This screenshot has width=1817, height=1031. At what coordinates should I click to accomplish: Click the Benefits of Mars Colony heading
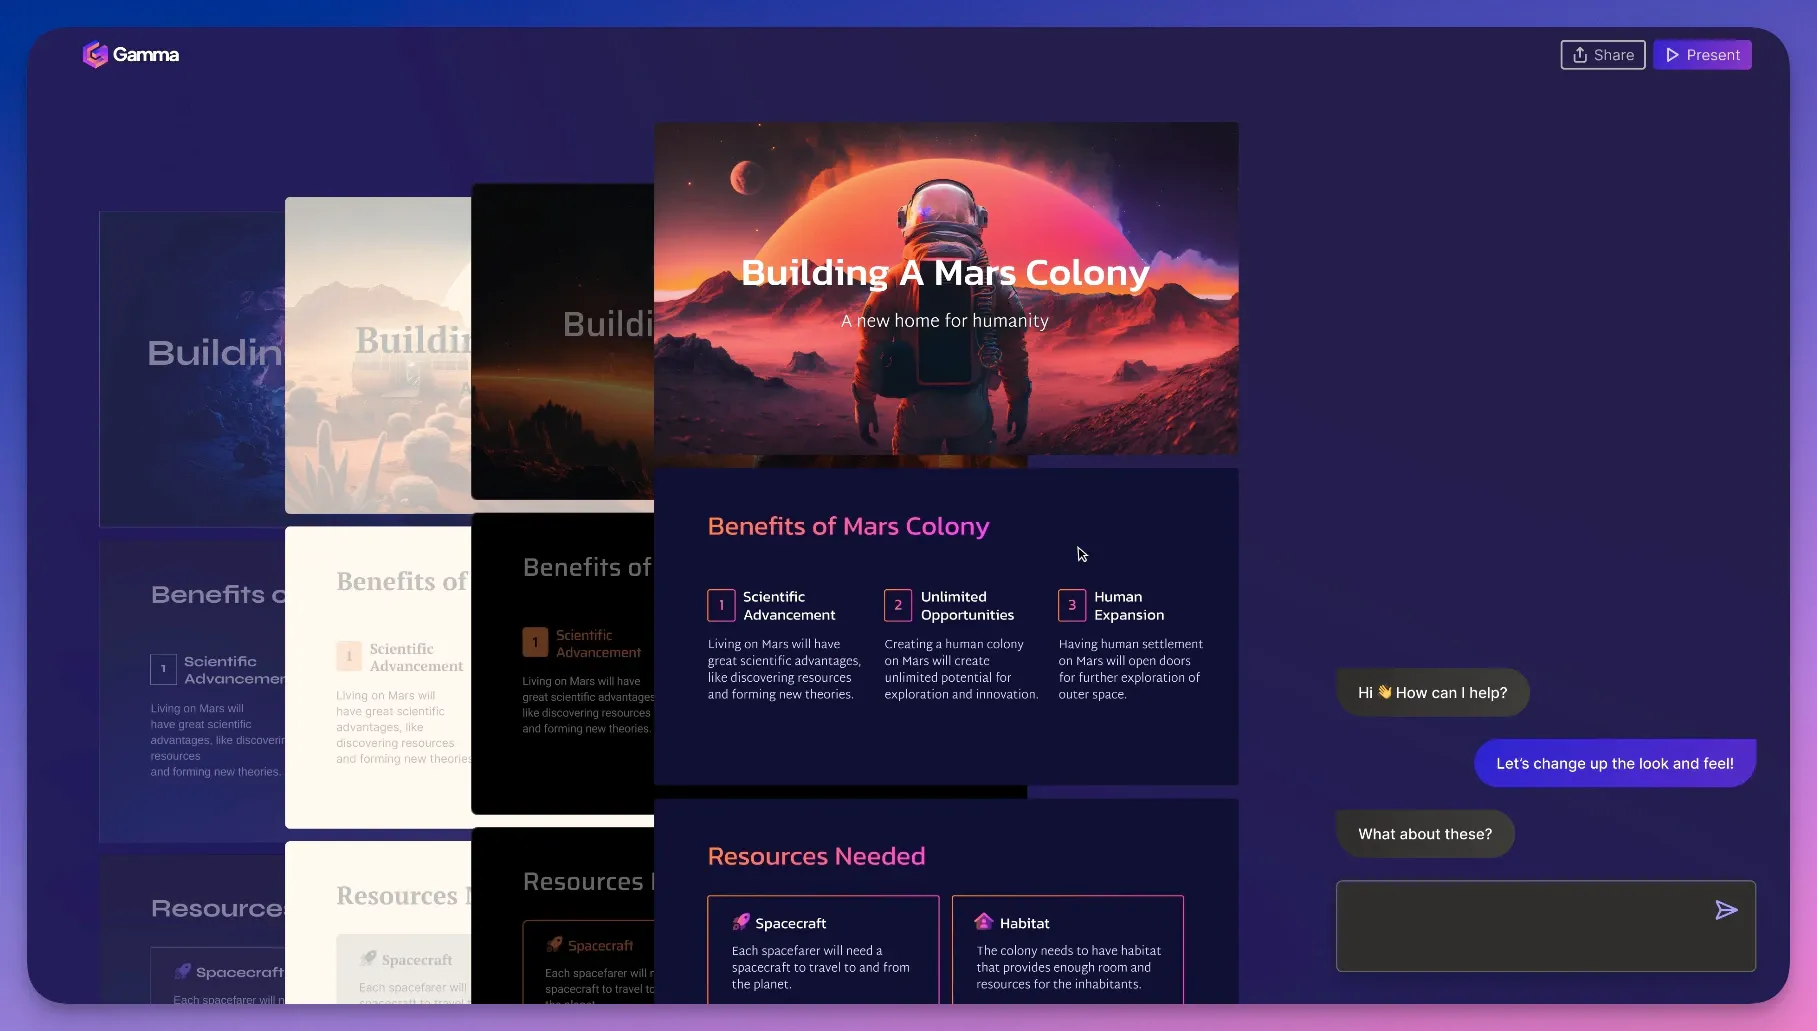(848, 526)
